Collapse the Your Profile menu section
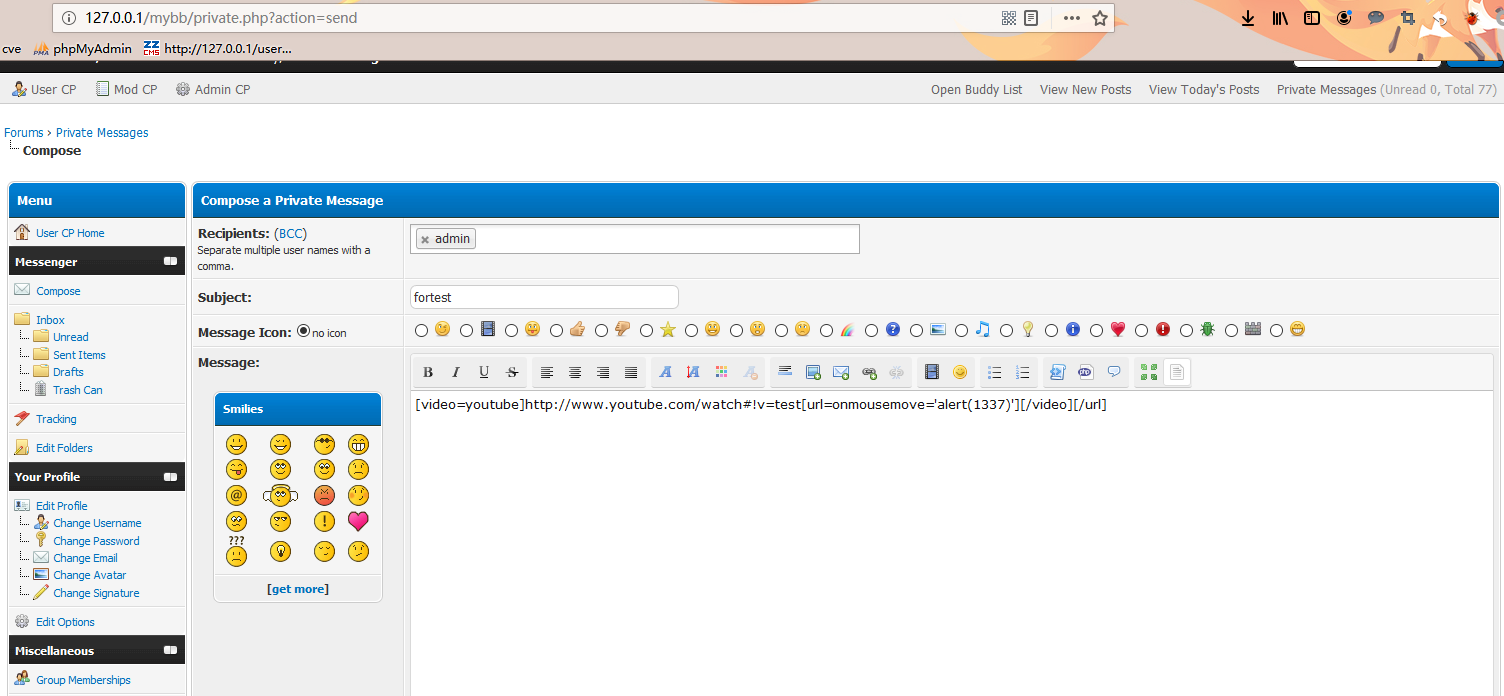Viewport: 1504px width, 696px height. tap(171, 477)
